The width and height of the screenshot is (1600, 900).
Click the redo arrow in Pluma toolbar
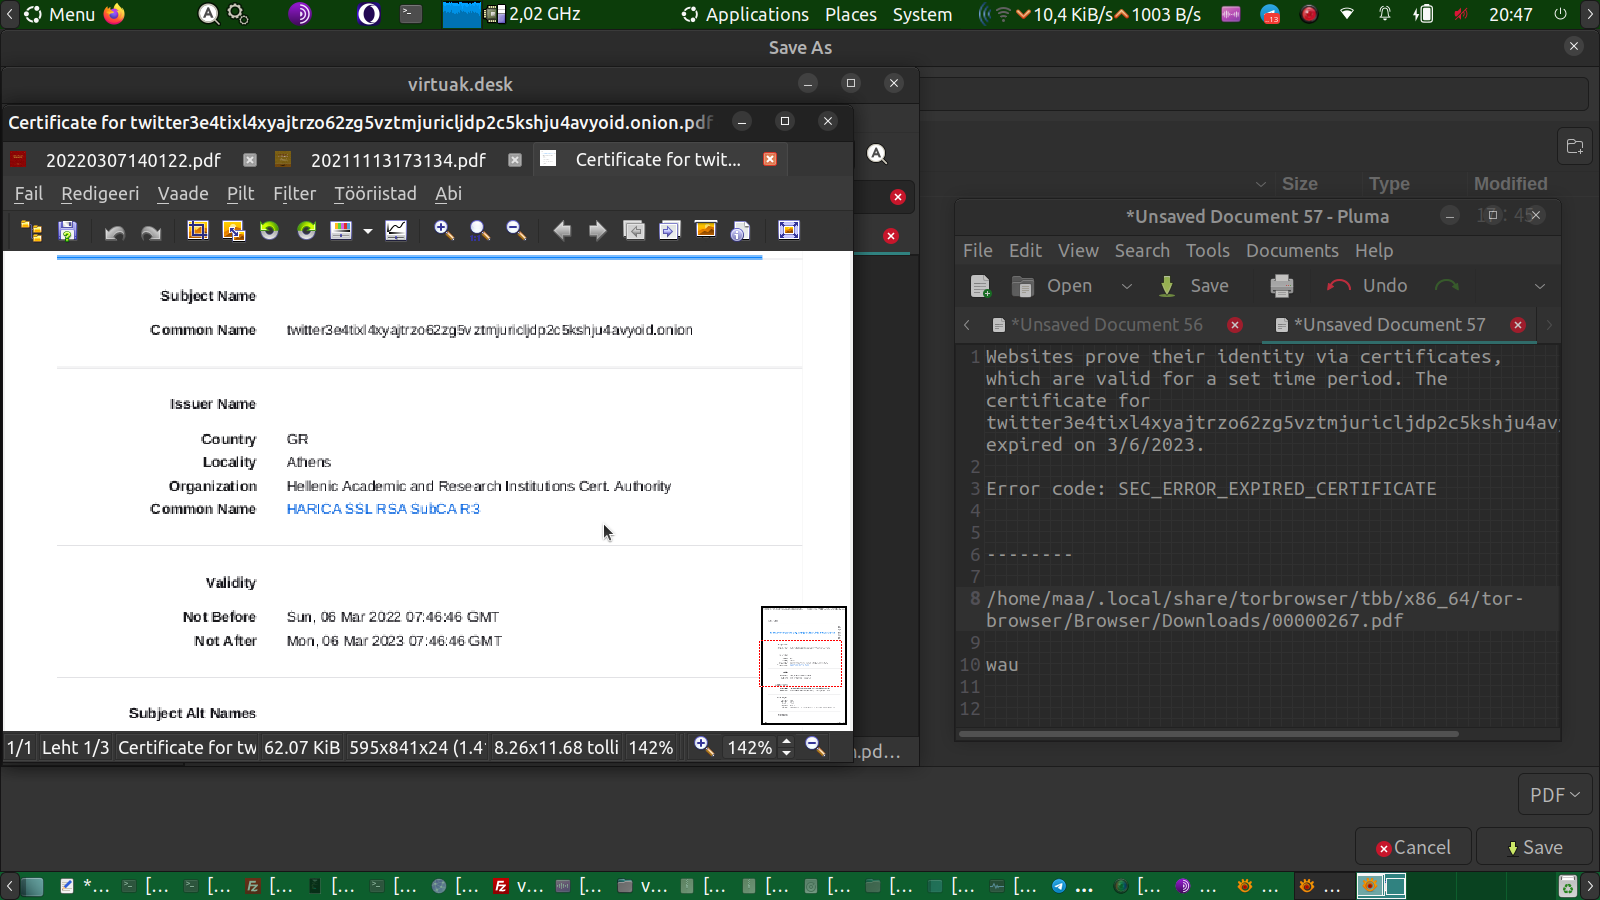point(1447,286)
